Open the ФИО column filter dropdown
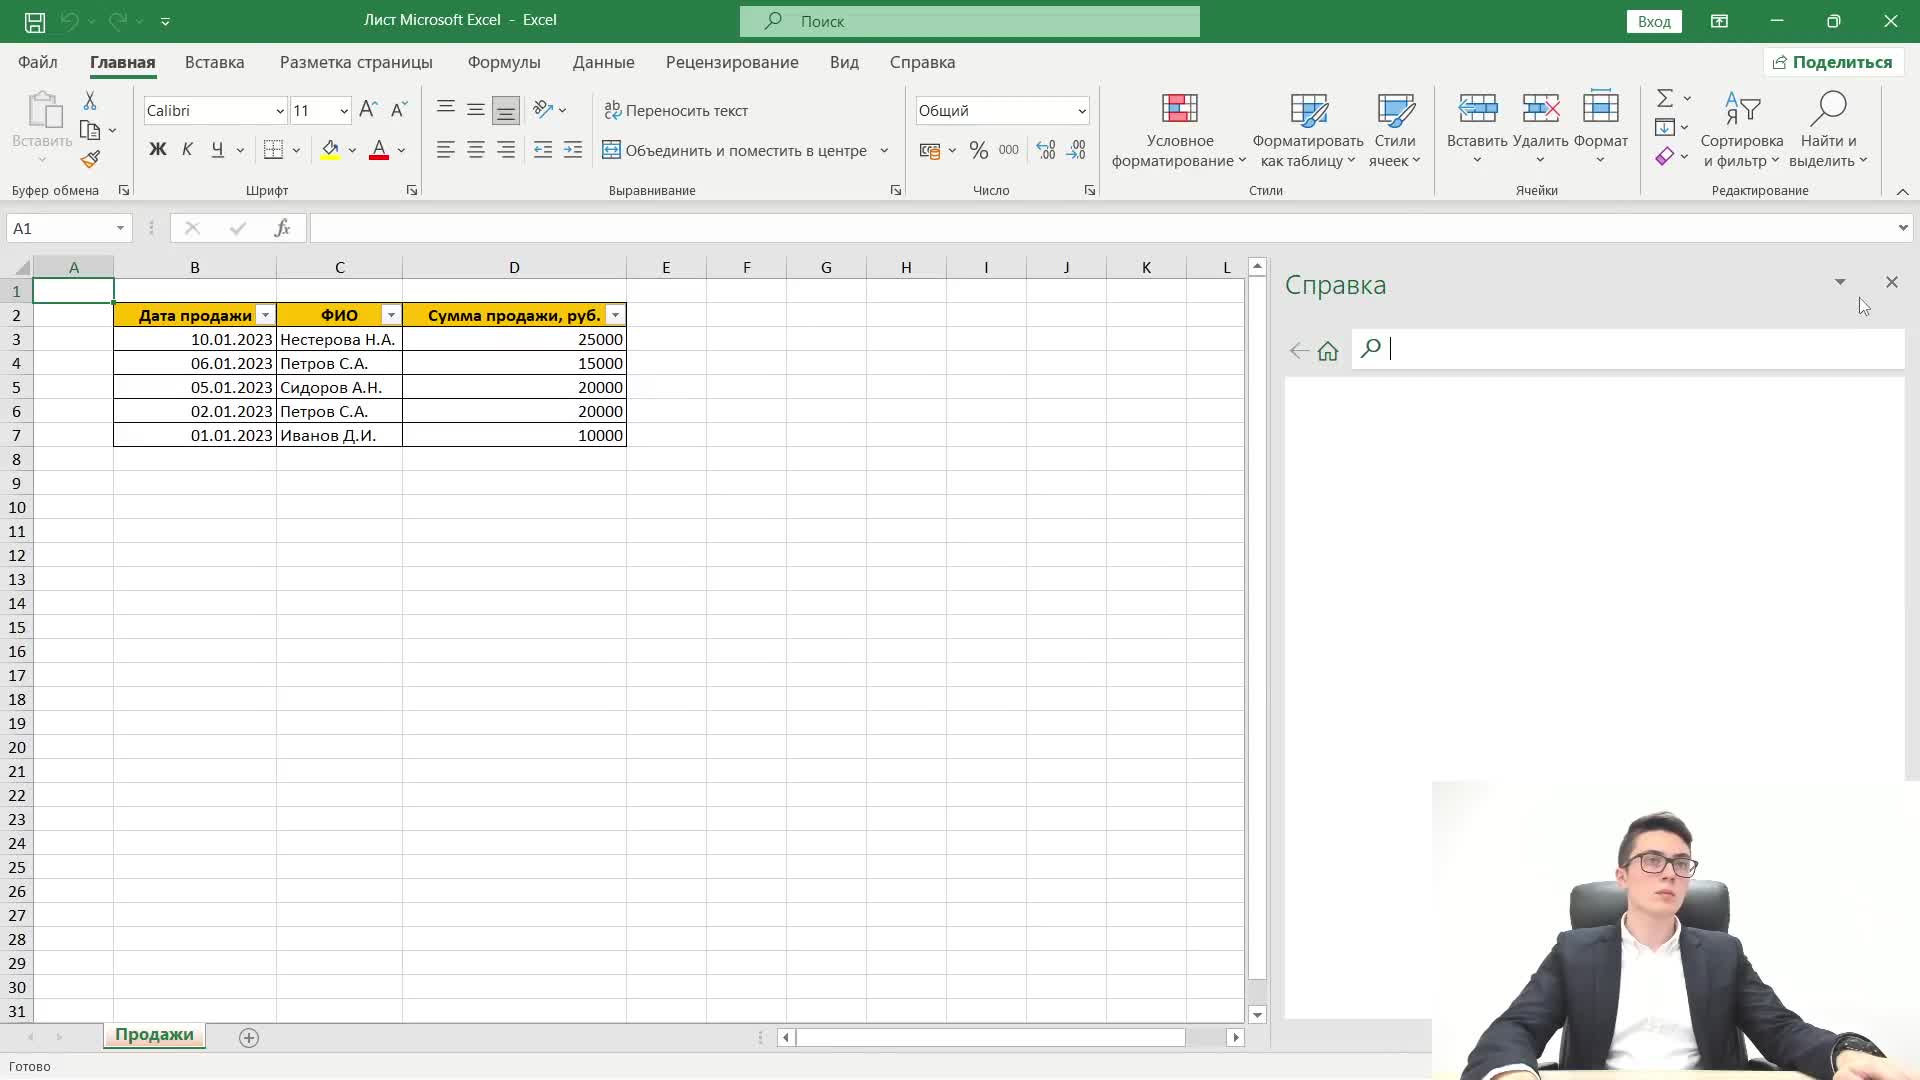Screen dimensions: 1920x1080 [391, 315]
